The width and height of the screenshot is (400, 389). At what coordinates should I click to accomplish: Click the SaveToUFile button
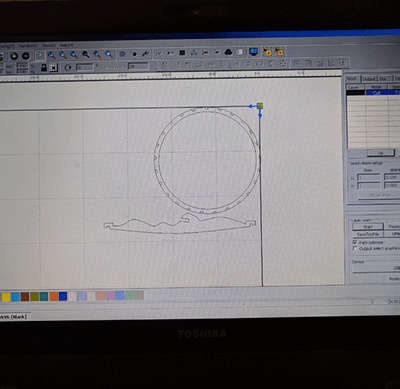(x=368, y=234)
